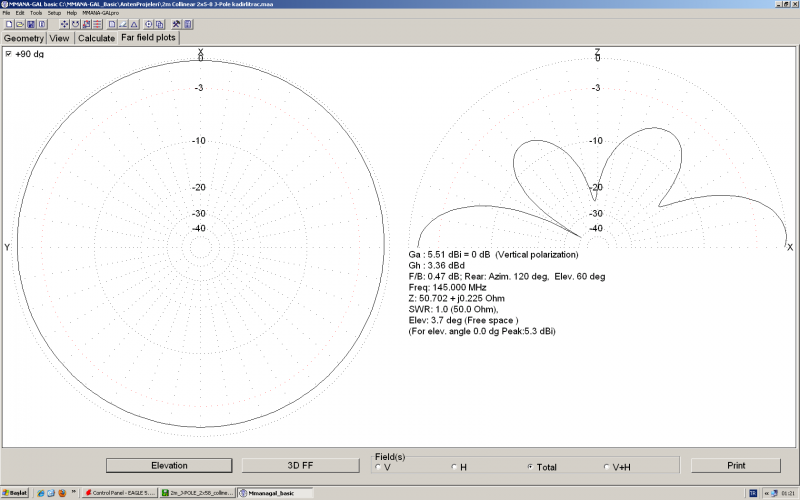Click the red-dotted wire edit toolbar icon

pos(86,24)
